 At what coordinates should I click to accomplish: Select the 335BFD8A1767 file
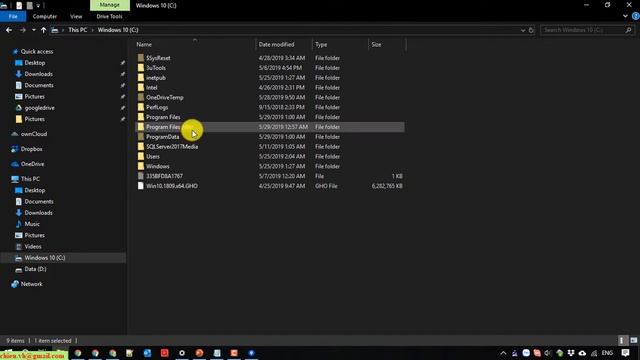pos(164,176)
